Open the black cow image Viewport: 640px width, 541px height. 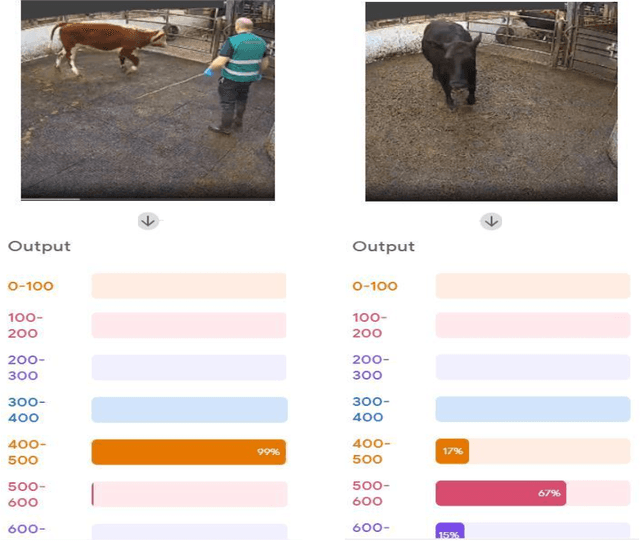[x=490, y=101]
